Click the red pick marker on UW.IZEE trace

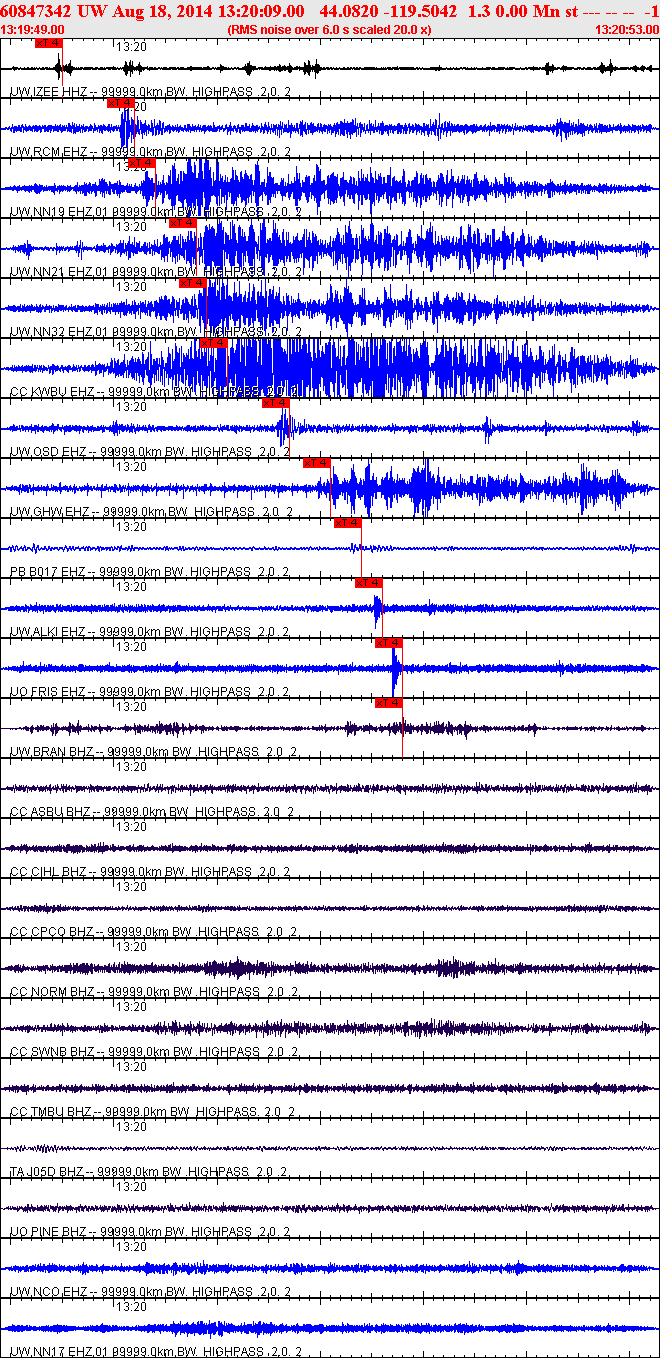48,43
